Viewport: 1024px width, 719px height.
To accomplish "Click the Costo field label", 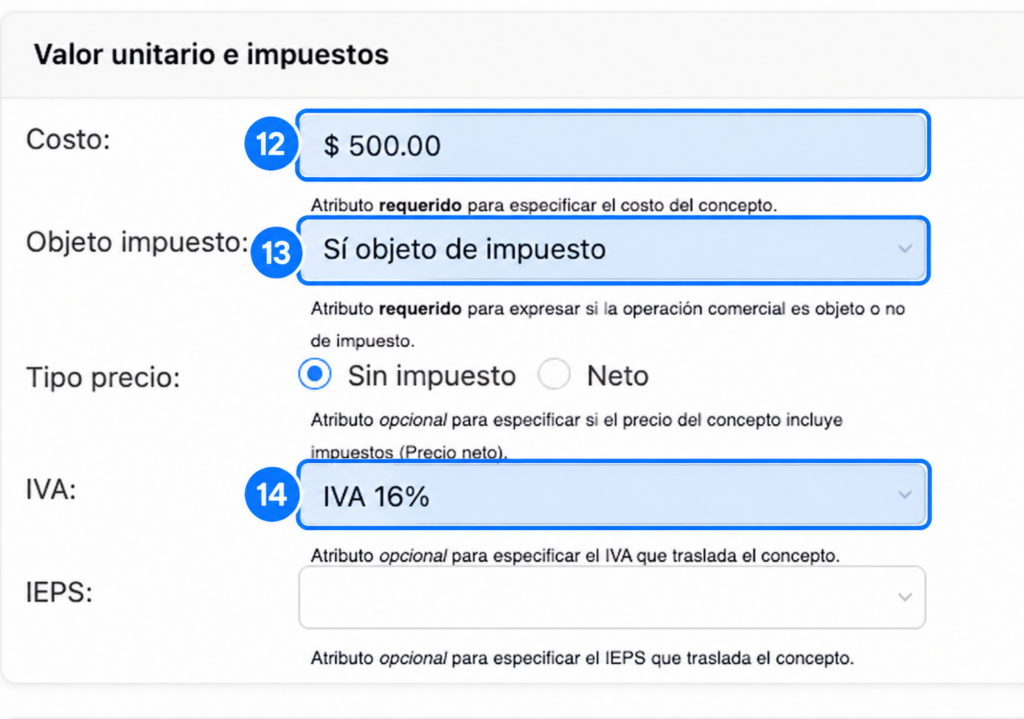I will click(68, 139).
